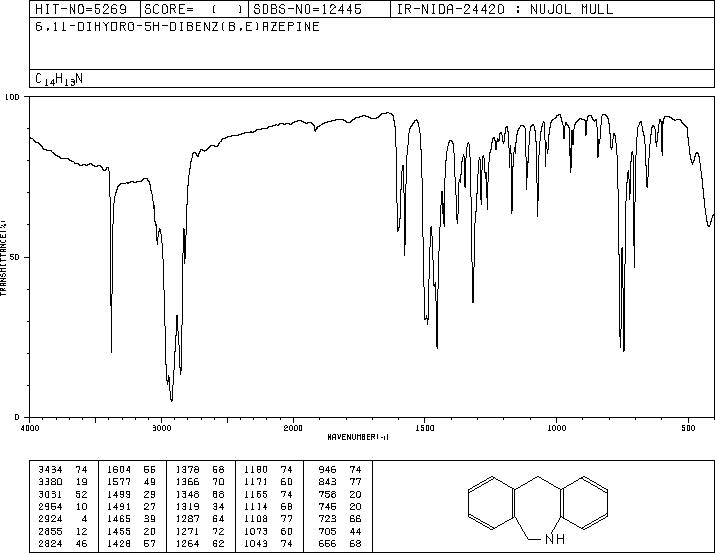Click peak value 1604 in the table

point(119,469)
